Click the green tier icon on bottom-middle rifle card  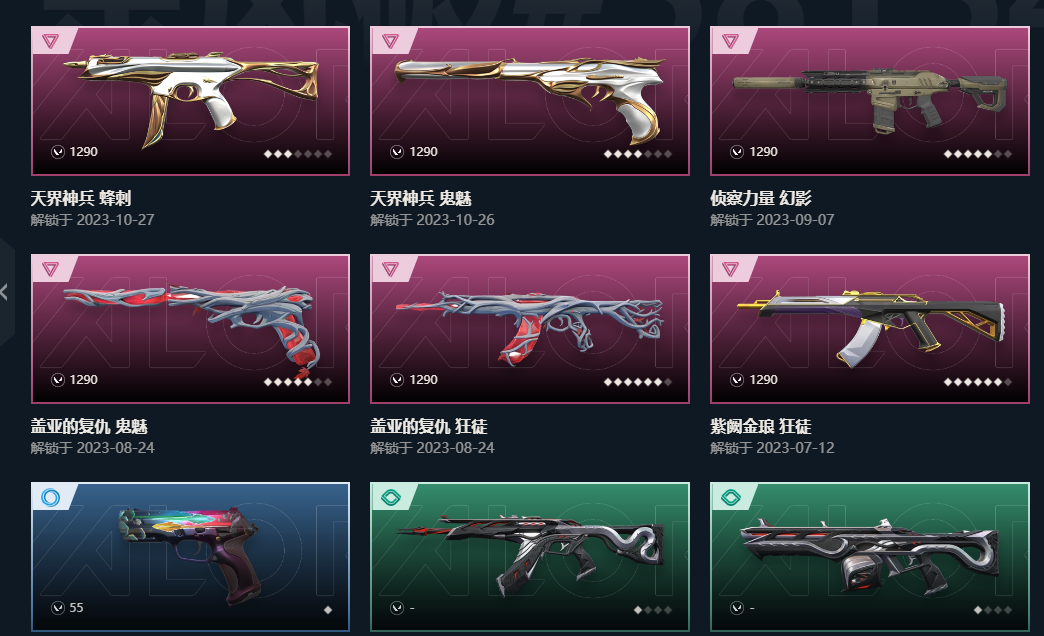[390, 497]
